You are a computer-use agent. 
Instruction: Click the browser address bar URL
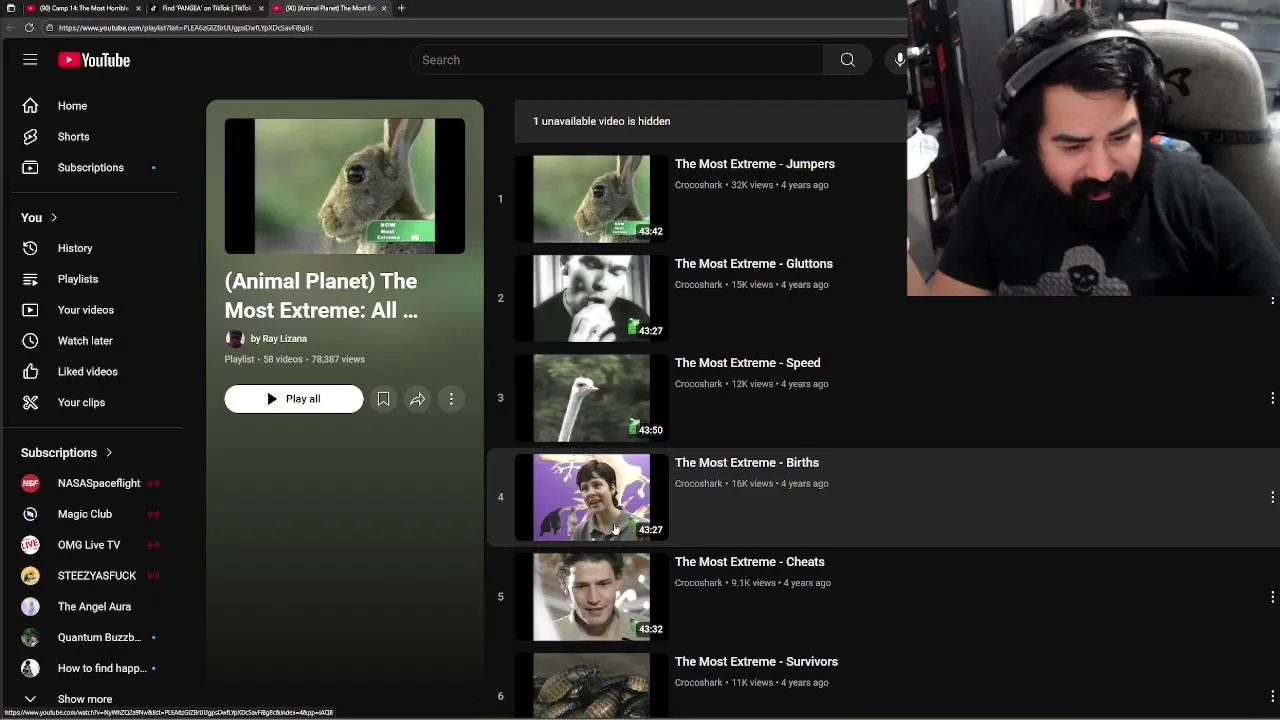[186, 28]
